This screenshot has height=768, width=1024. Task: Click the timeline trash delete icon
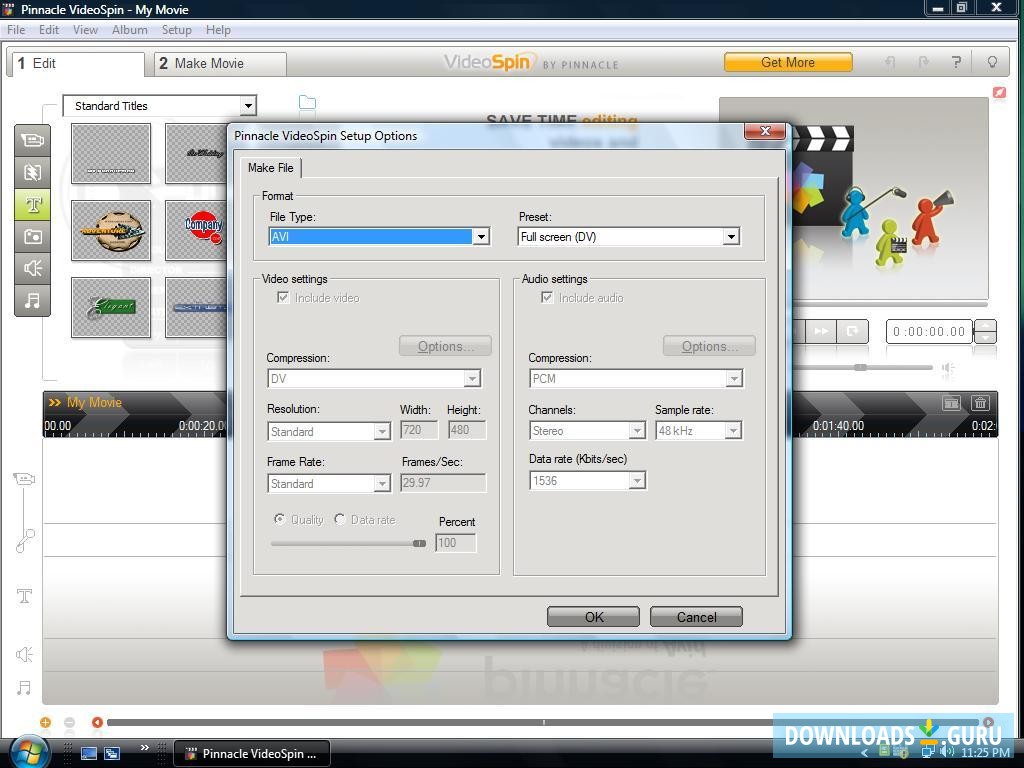pos(980,403)
